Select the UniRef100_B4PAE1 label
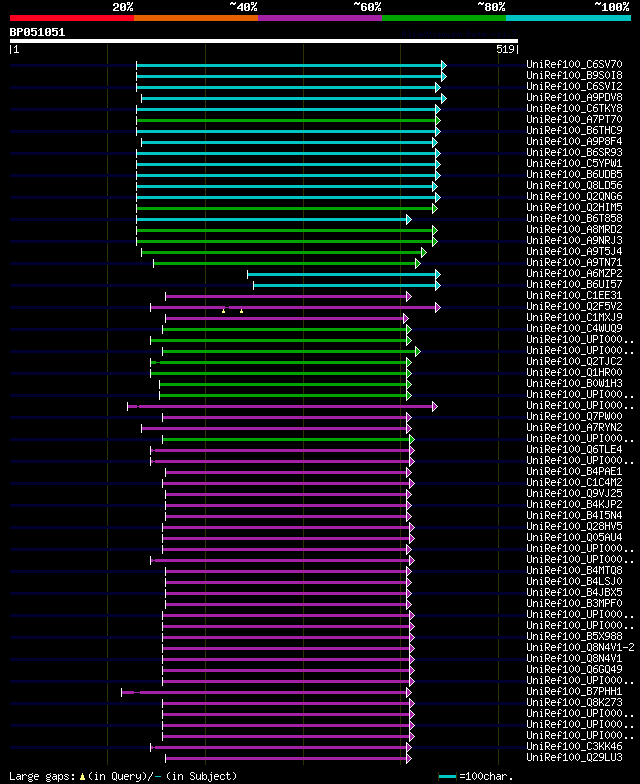 point(574,472)
